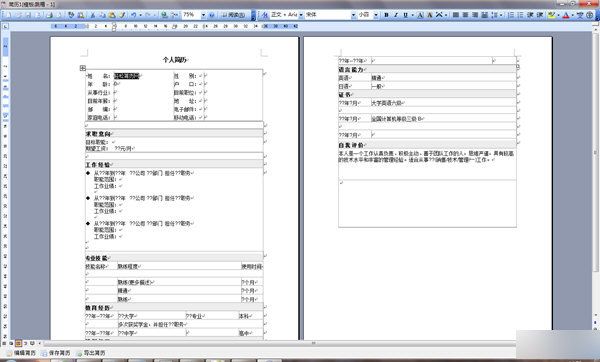Open the Styles and Formatting pane icon

pyautogui.click(x=265, y=15)
